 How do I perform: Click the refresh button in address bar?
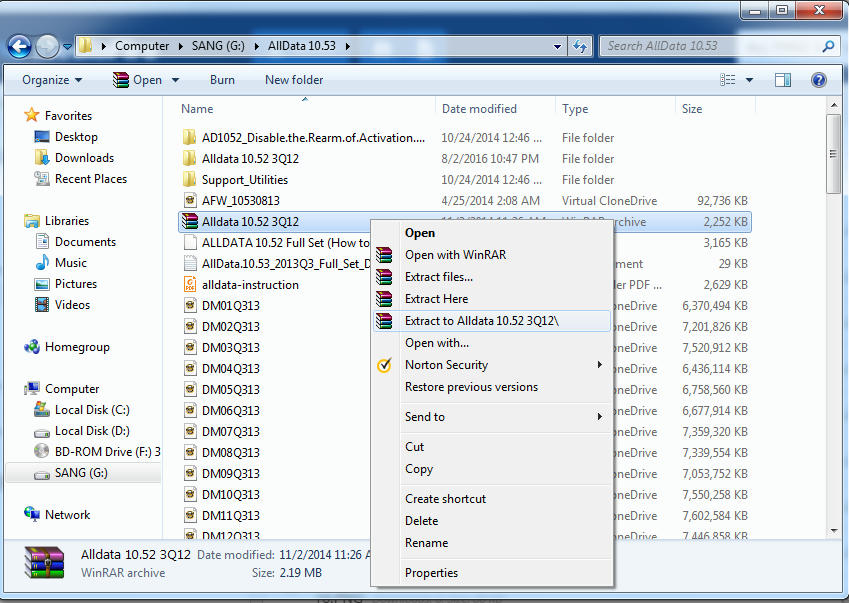click(x=580, y=47)
